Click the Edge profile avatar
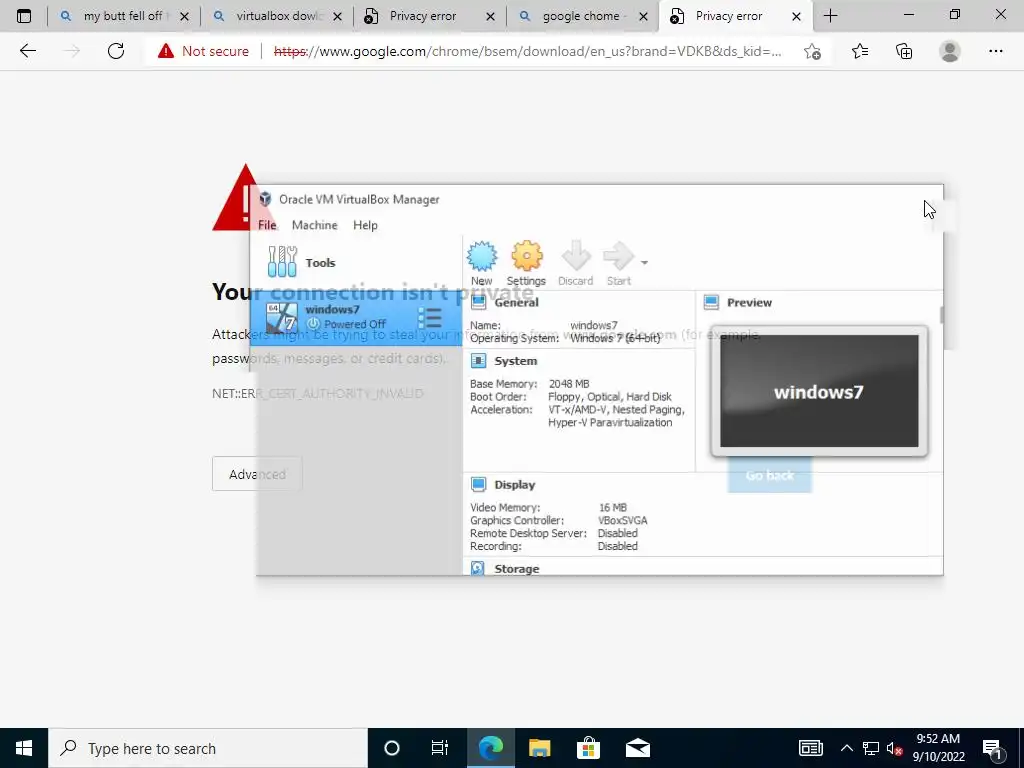 pyautogui.click(x=950, y=51)
